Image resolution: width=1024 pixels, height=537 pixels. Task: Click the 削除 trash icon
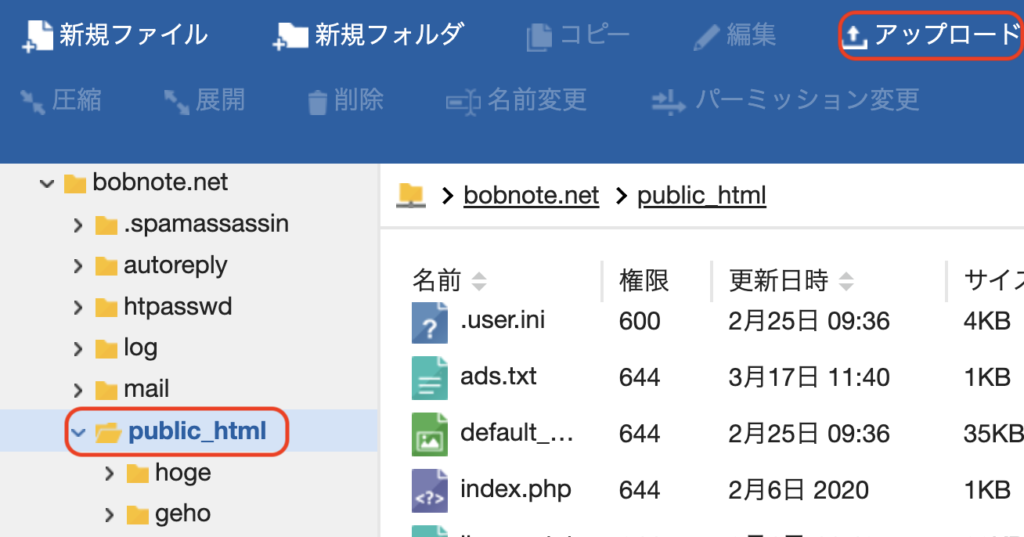point(317,102)
